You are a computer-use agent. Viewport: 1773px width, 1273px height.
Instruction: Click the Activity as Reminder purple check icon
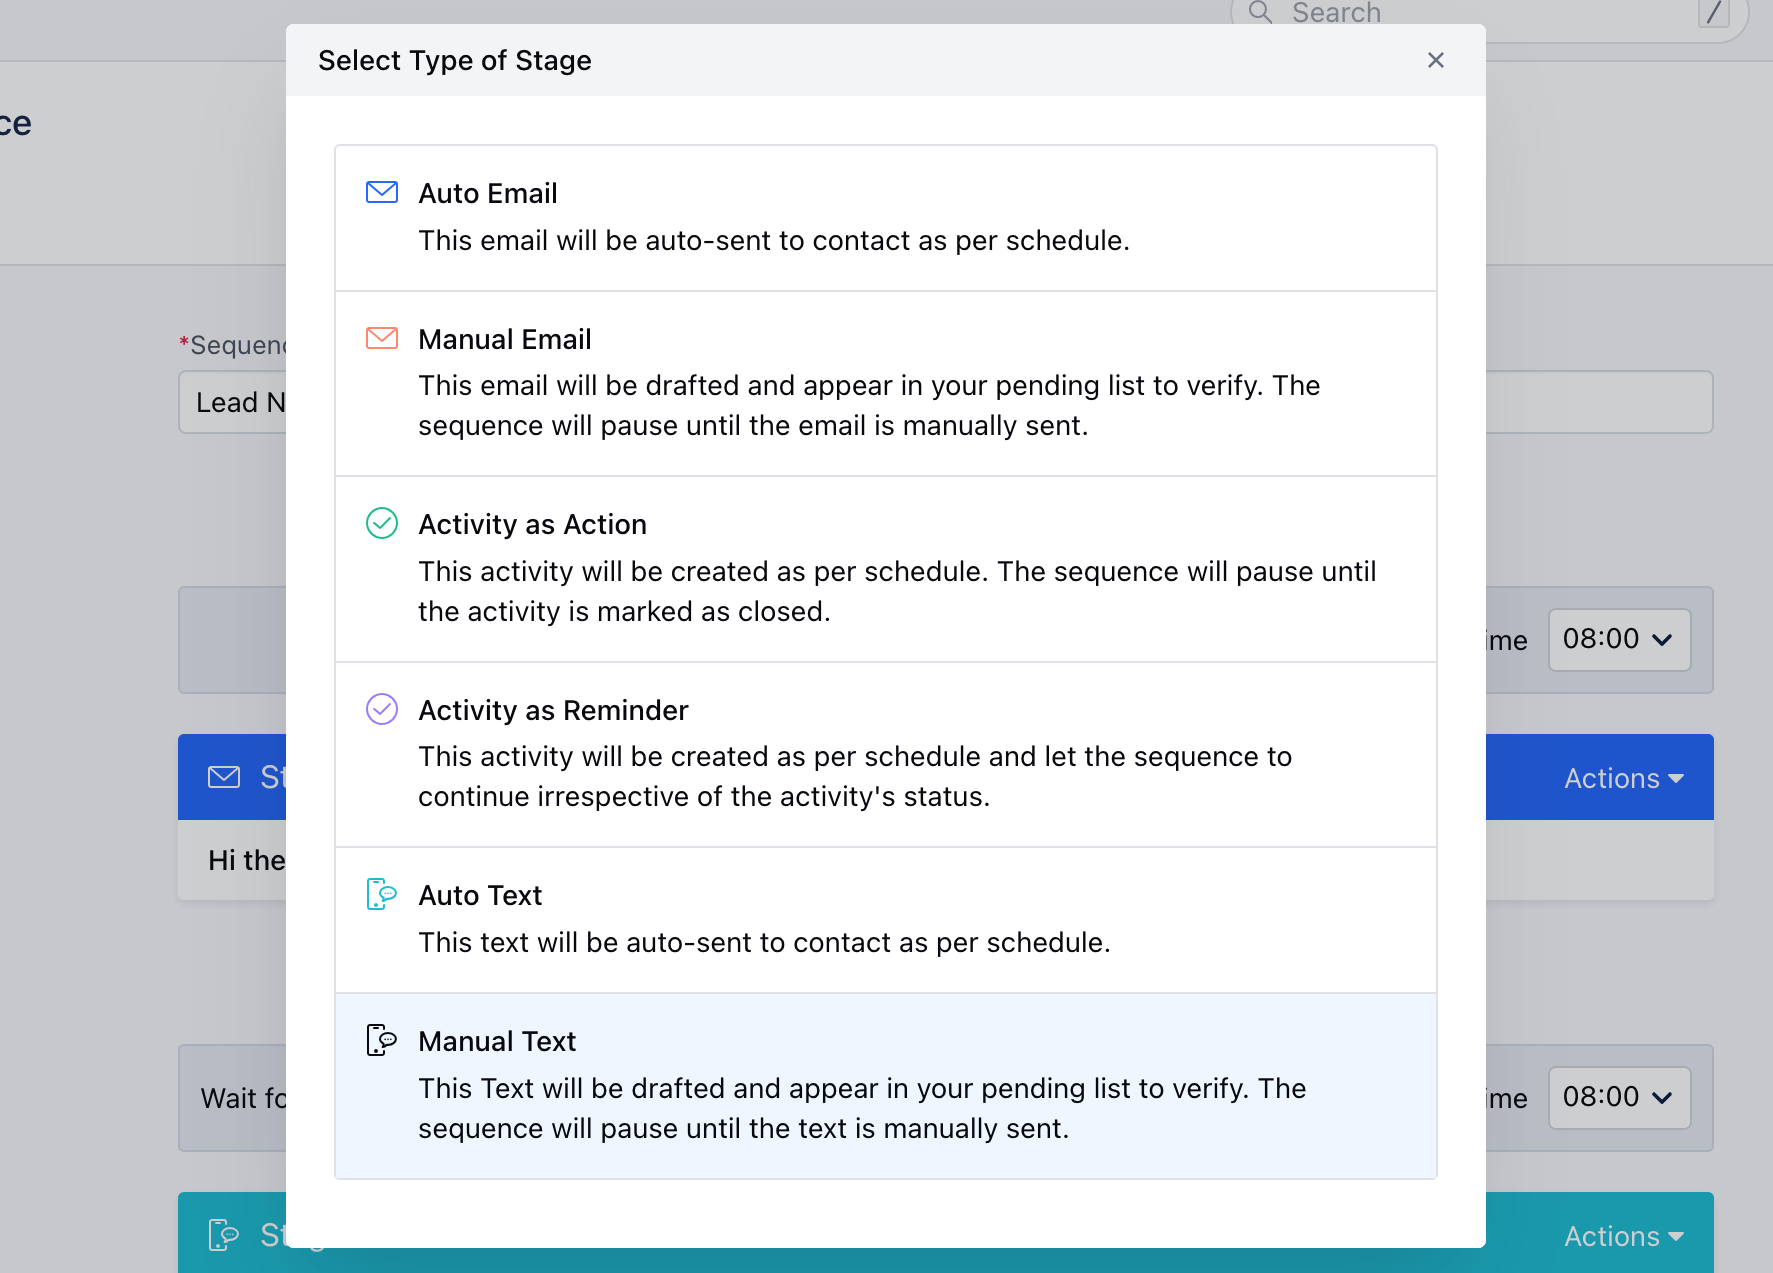click(x=382, y=709)
